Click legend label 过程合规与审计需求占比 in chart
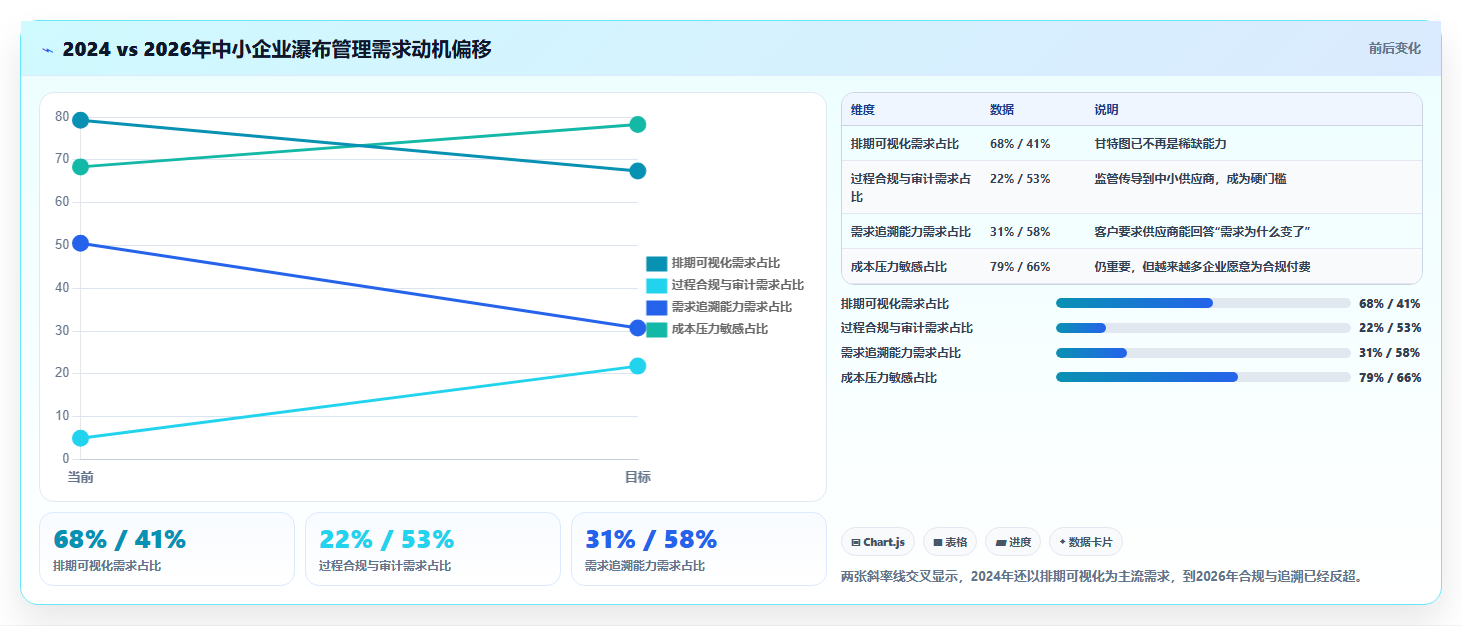The height and width of the screenshot is (626, 1462). [x=738, y=286]
